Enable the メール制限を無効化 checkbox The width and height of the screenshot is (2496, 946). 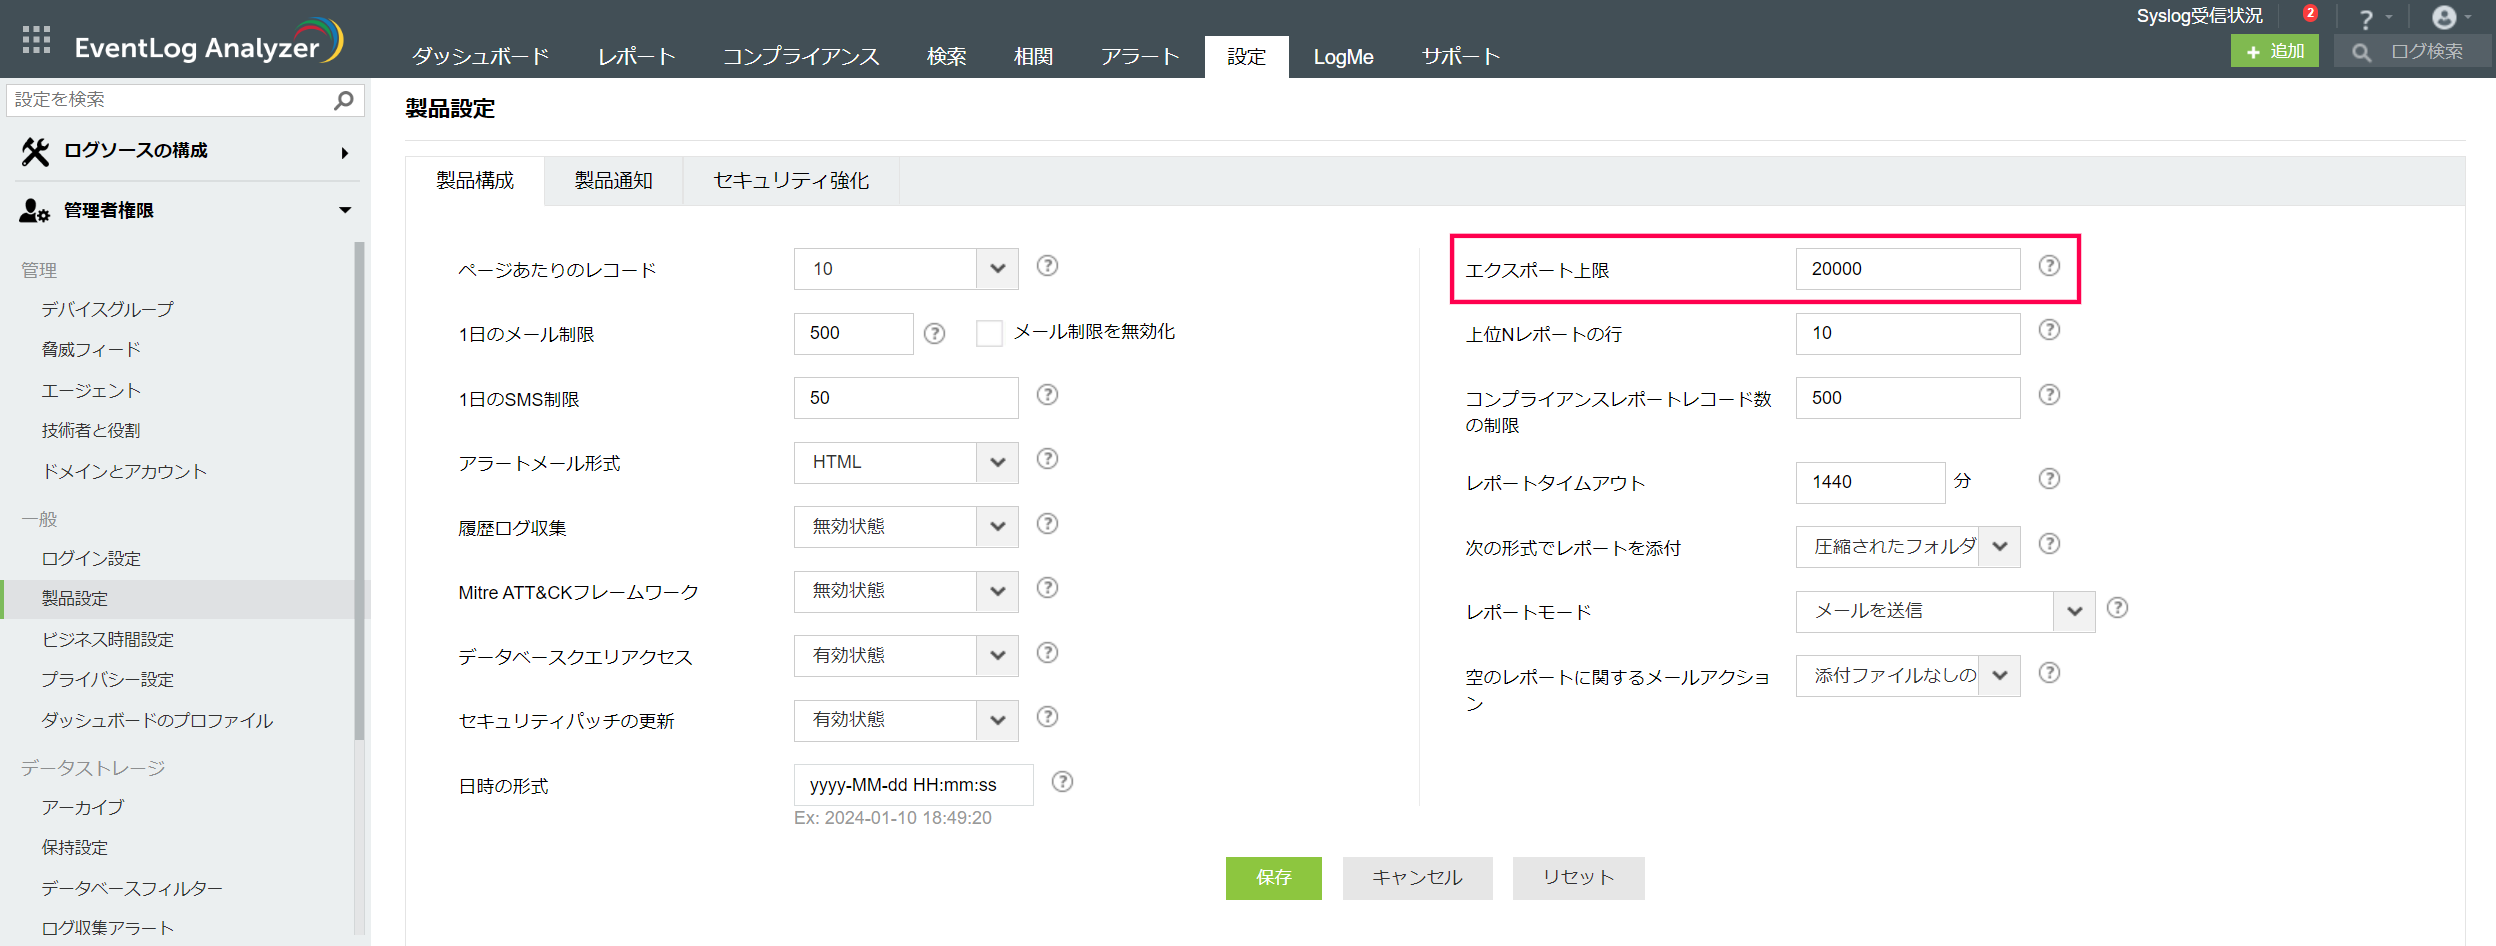pyautogui.click(x=989, y=333)
